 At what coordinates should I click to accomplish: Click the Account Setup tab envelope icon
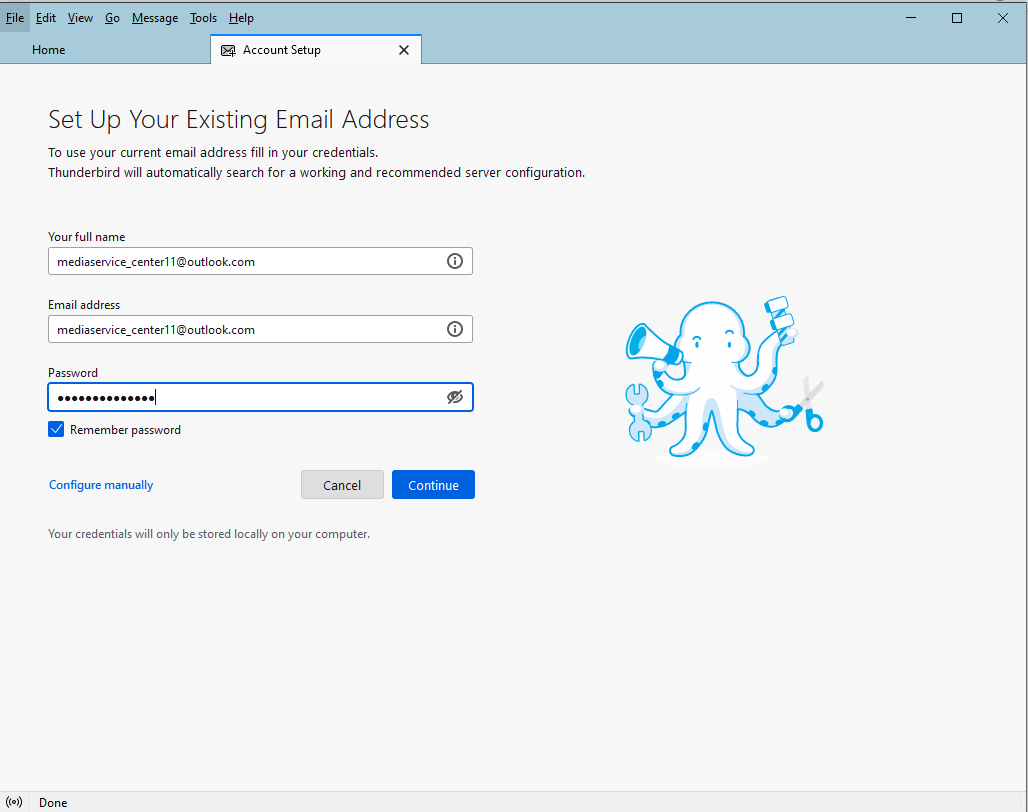tap(228, 50)
